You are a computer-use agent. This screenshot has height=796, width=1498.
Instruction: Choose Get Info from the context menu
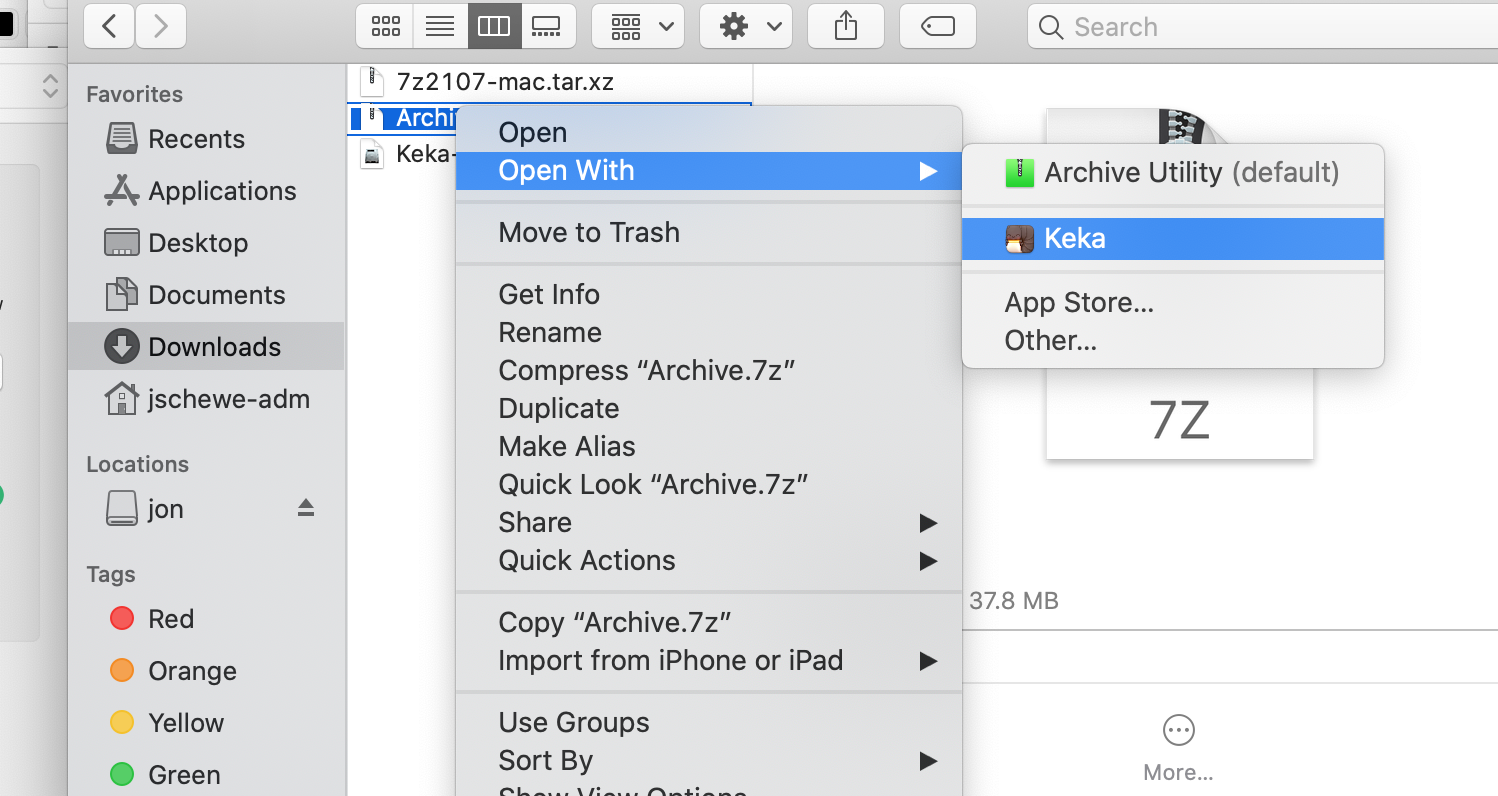coord(709,294)
